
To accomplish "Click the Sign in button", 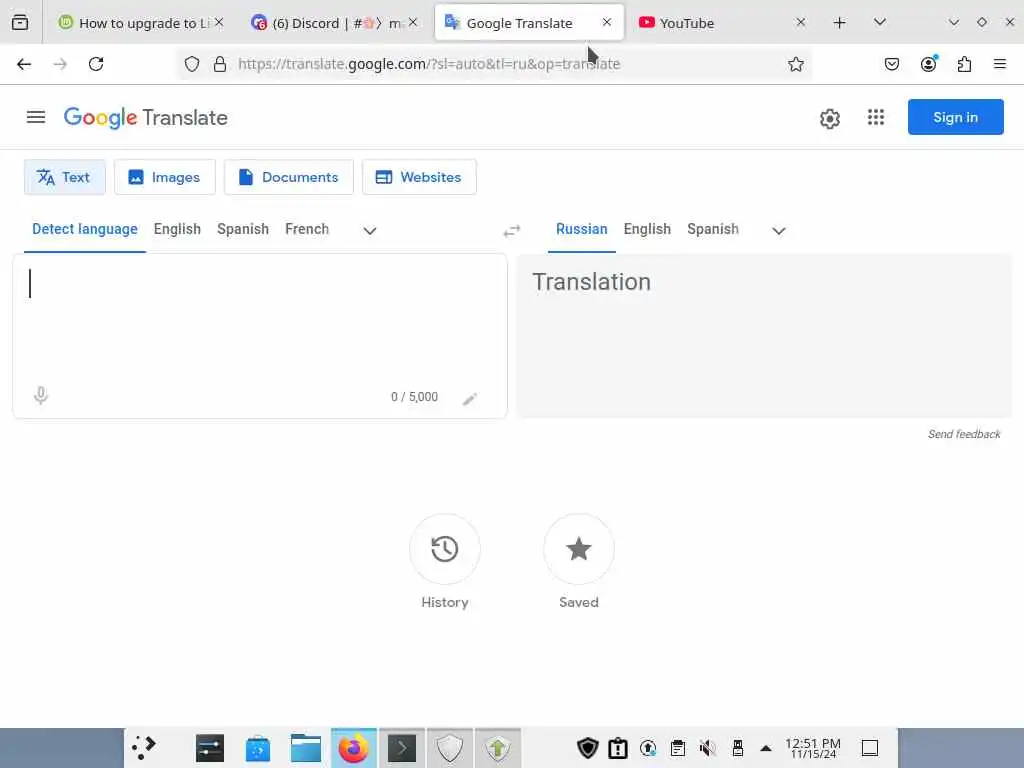I will click(x=955, y=117).
